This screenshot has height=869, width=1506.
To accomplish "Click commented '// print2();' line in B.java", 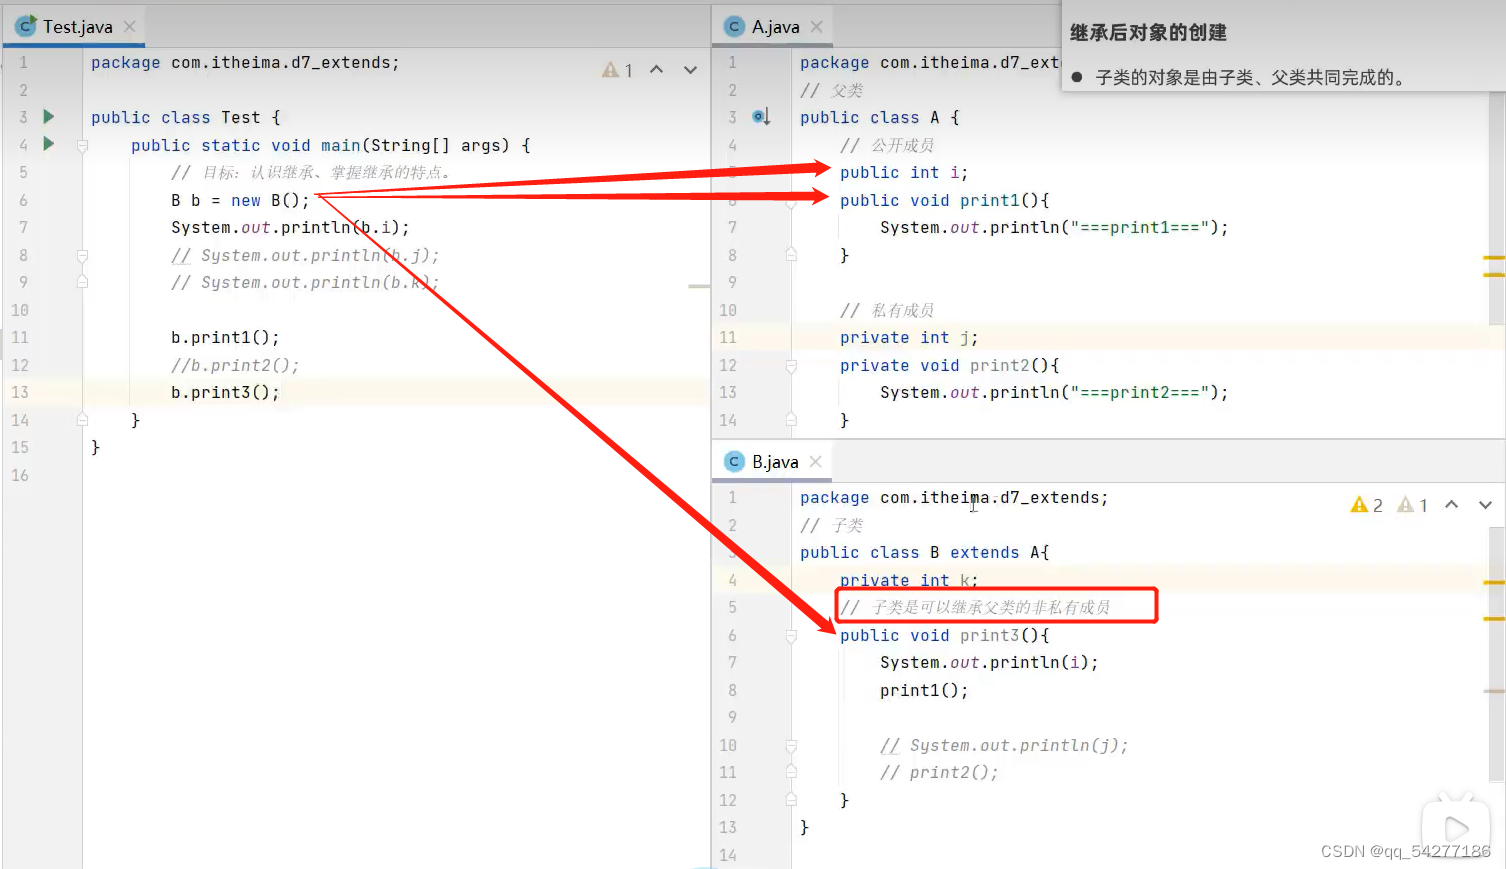I will 939,772.
